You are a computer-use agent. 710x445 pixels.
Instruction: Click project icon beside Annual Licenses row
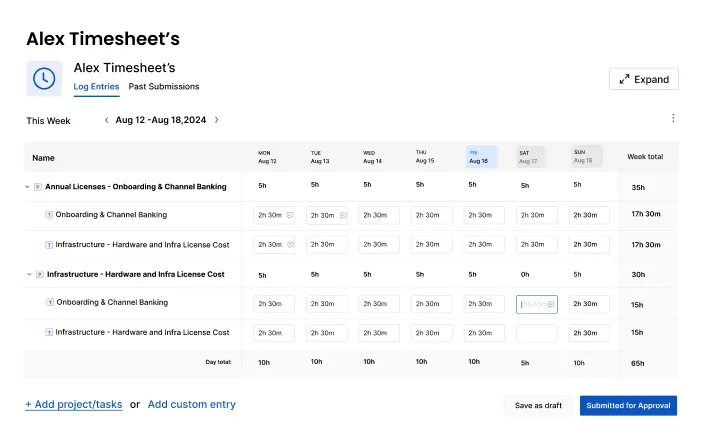[x=38, y=186]
